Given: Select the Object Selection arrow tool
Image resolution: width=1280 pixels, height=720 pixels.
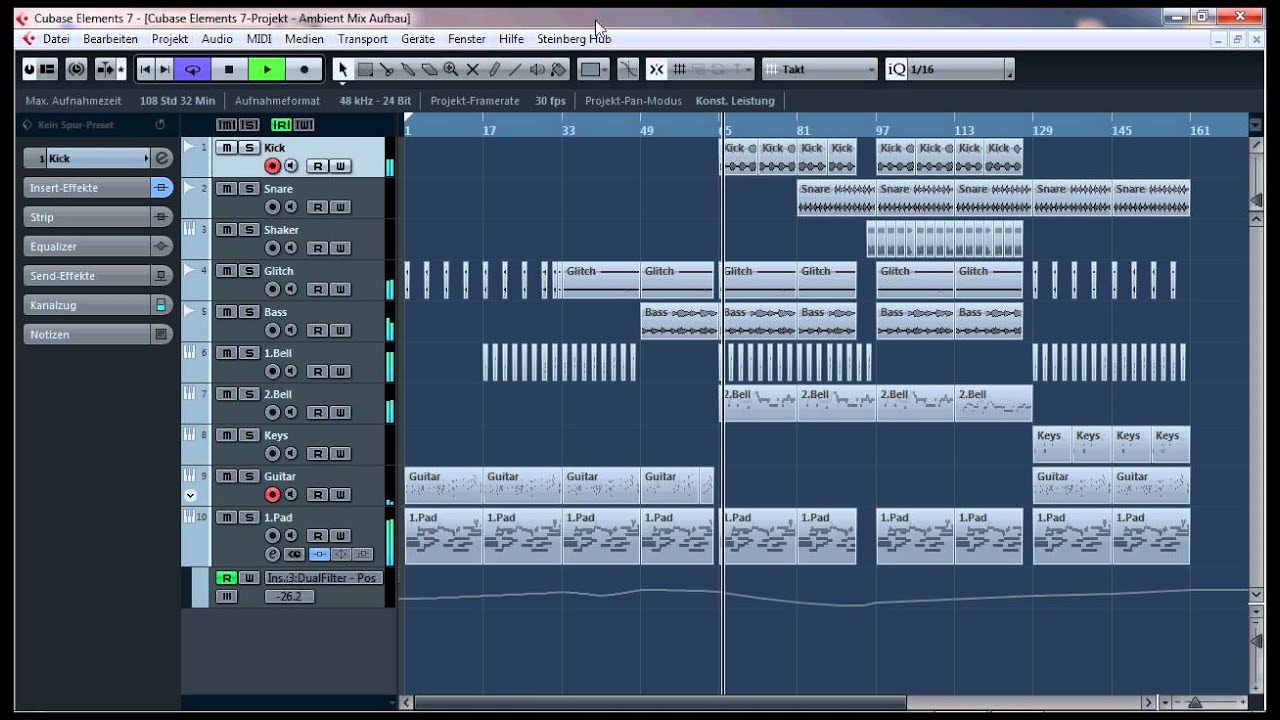Looking at the screenshot, I should tap(343, 69).
